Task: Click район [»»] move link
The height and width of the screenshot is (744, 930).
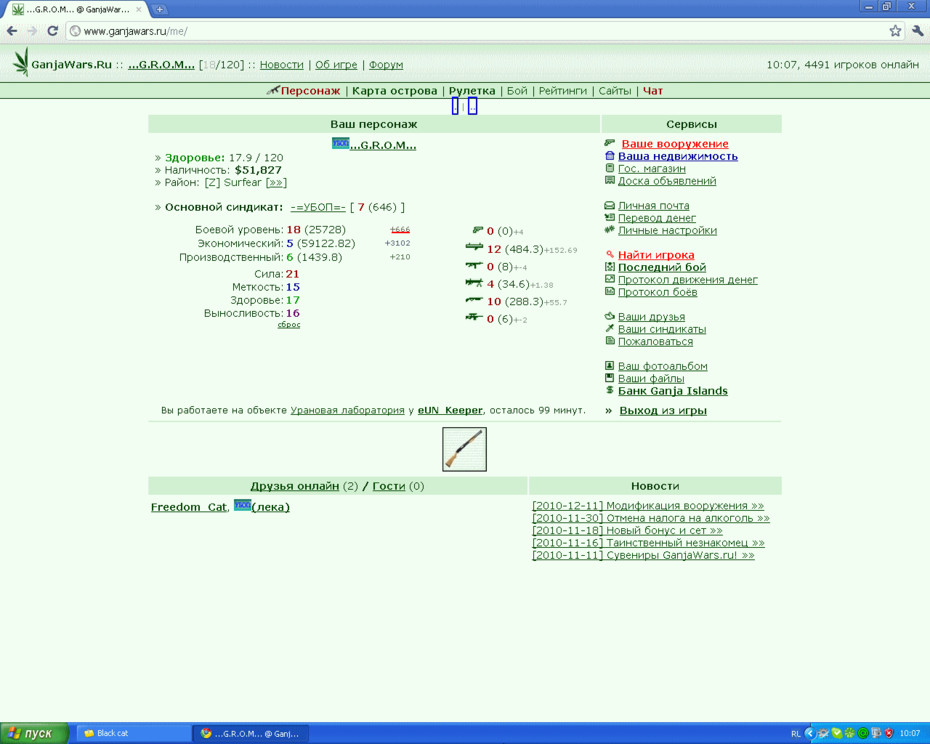Action: pos(276,182)
